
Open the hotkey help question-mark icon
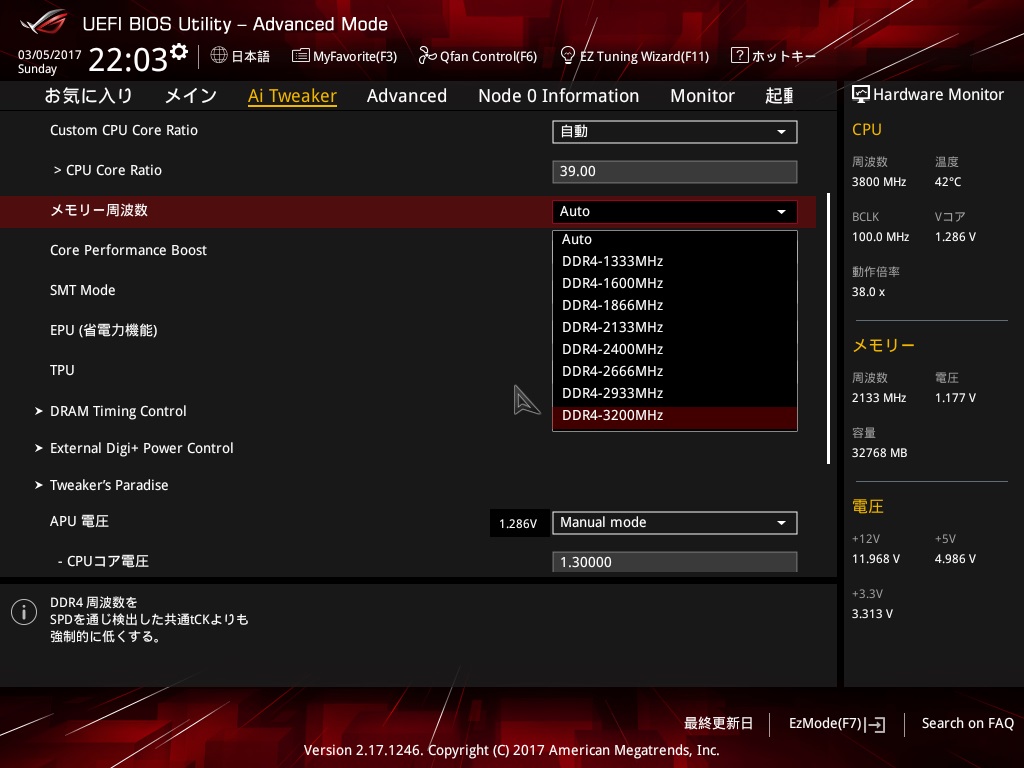[x=739, y=56]
